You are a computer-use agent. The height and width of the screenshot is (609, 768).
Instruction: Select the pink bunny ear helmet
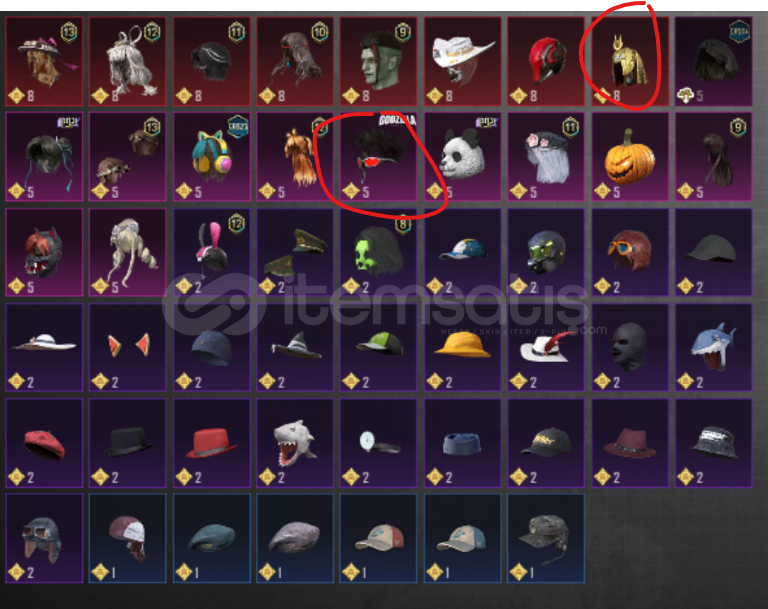click(x=212, y=252)
